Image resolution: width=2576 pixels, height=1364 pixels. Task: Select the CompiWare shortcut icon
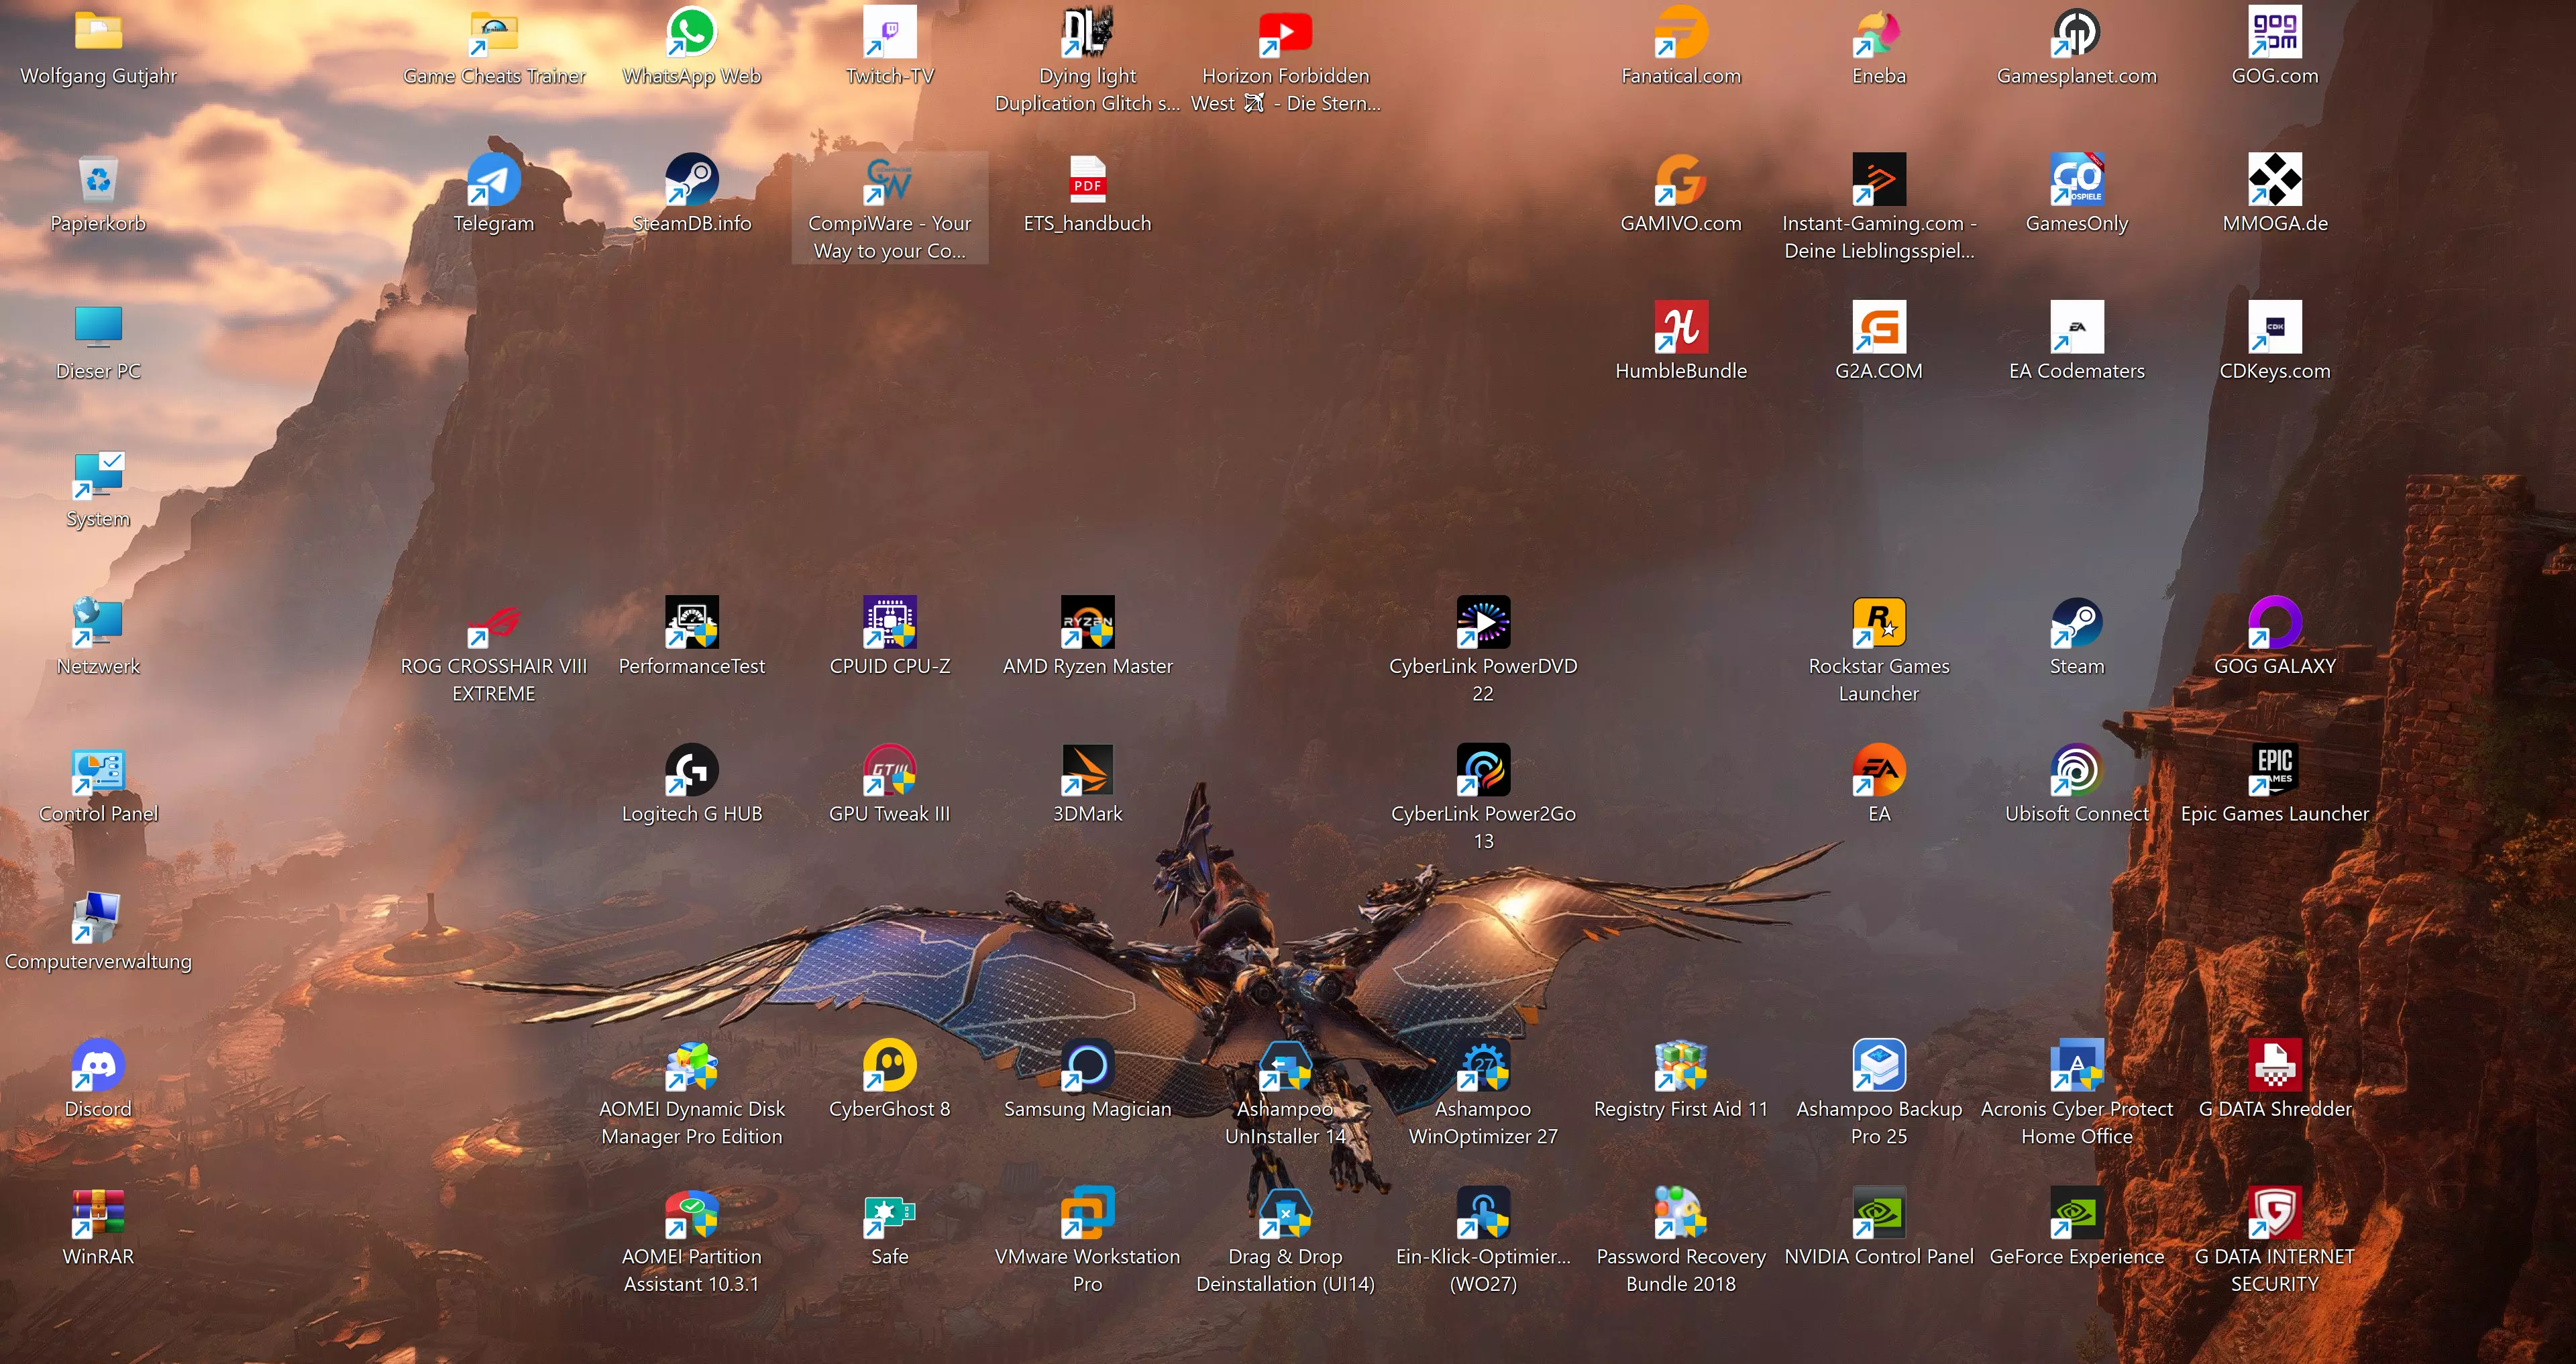click(x=890, y=180)
